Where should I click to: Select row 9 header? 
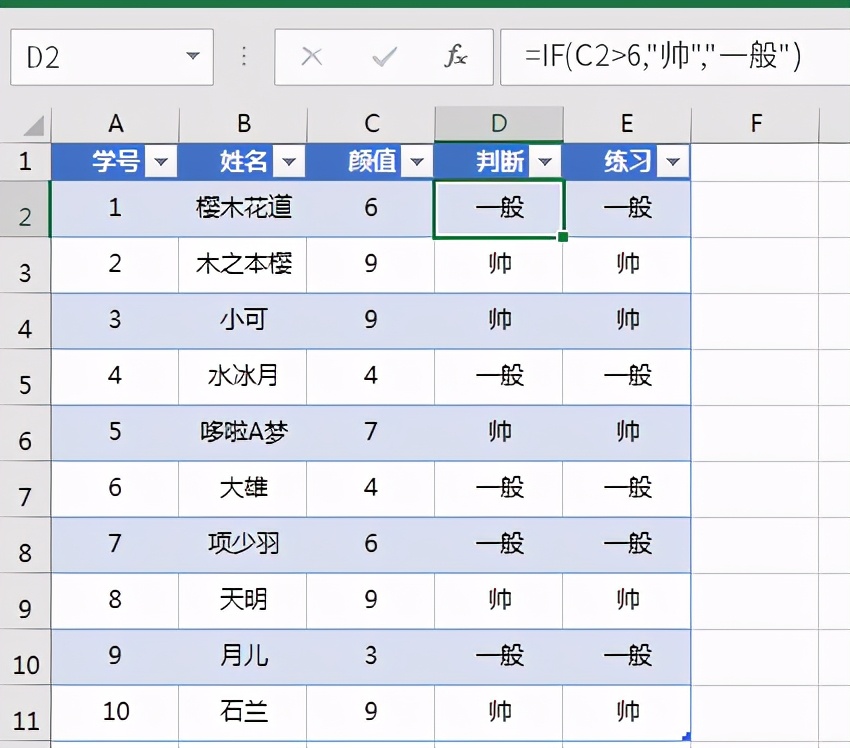[x=25, y=601]
